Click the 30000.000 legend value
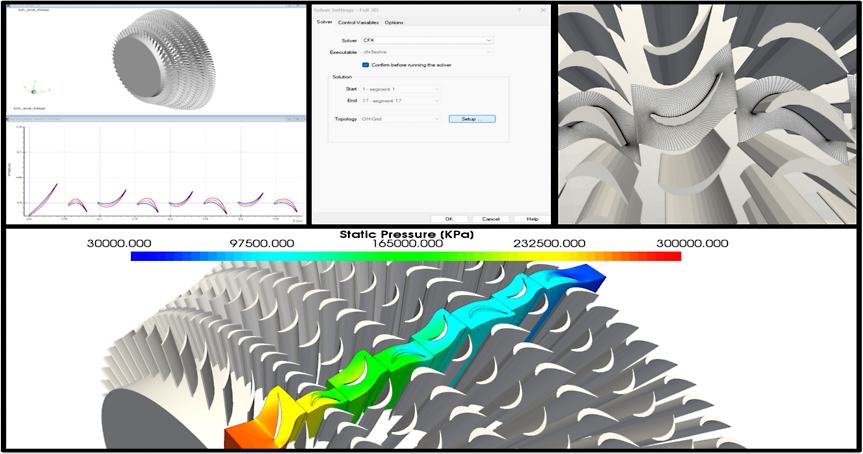 119,243
